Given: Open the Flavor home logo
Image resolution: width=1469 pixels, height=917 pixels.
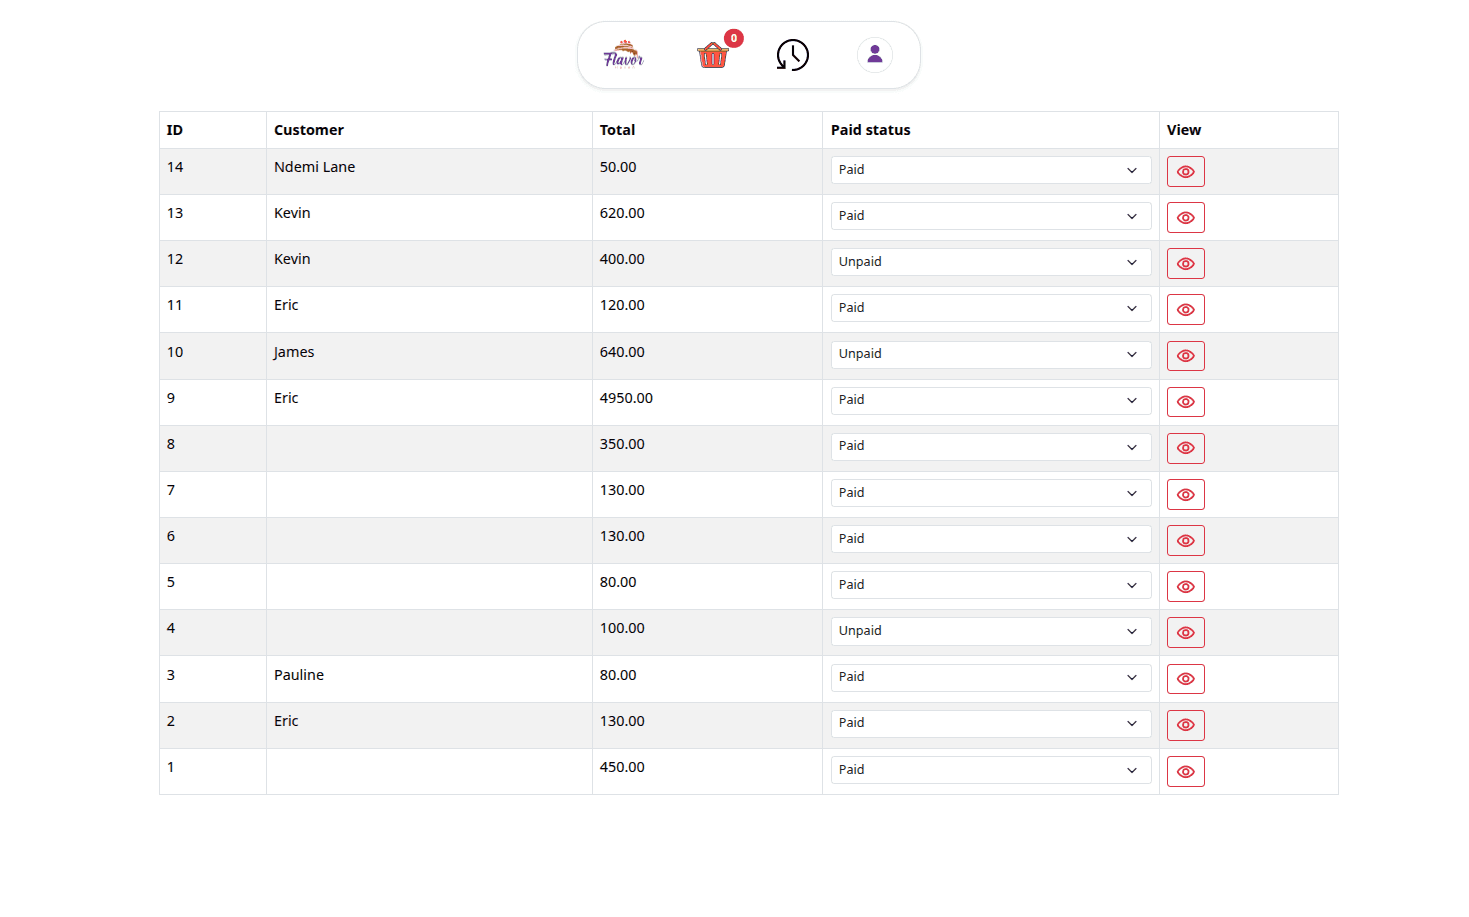Looking at the screenshot, I should pyautogui.click(x=623, y=55).
